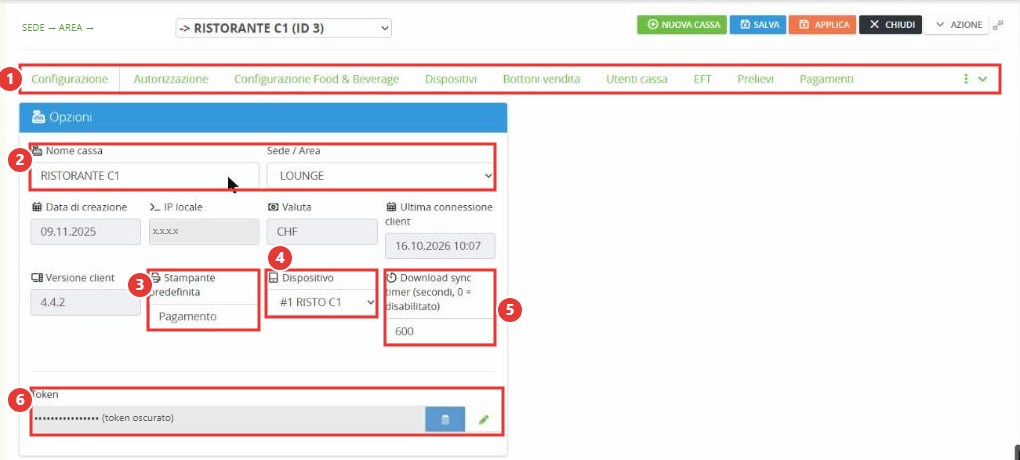Click the AREA breadcrumb link
1020x460 pixels.
point(70,28)
